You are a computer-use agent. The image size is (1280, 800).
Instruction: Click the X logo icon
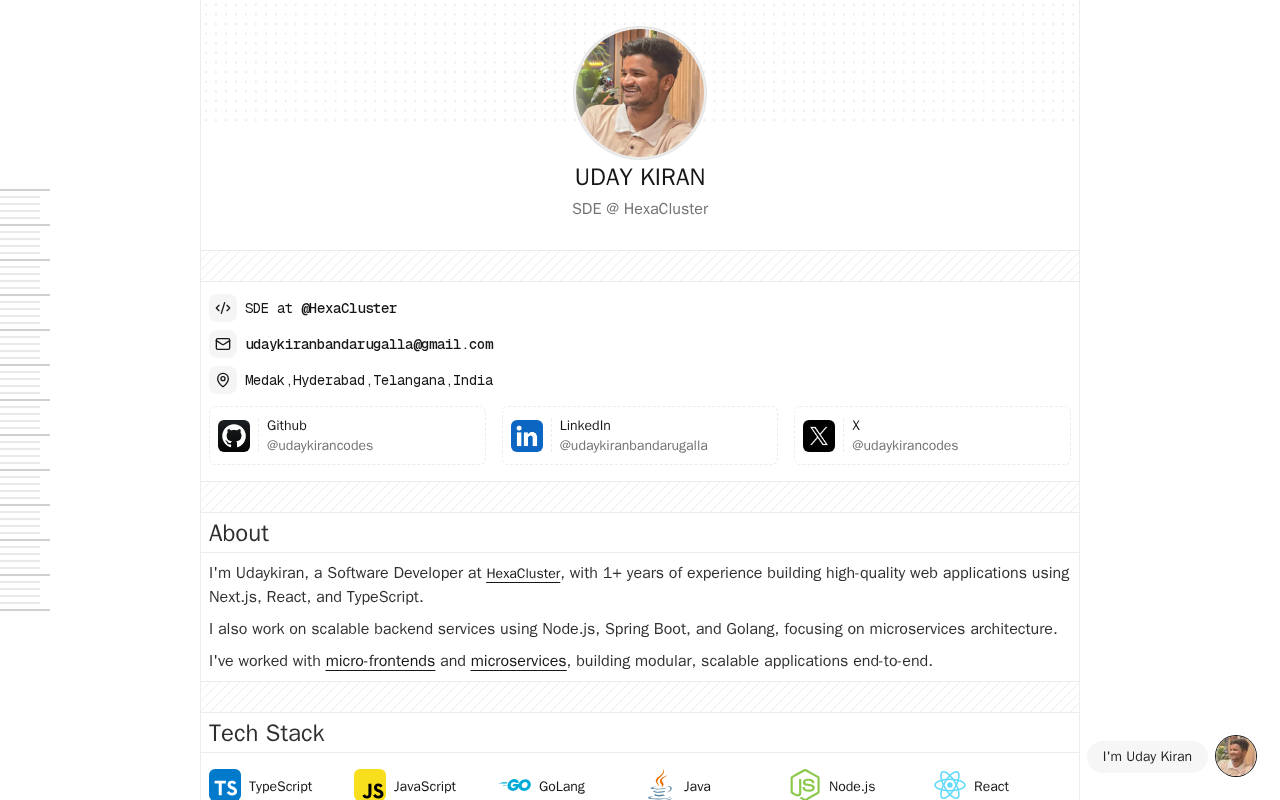tap(819, 436)
